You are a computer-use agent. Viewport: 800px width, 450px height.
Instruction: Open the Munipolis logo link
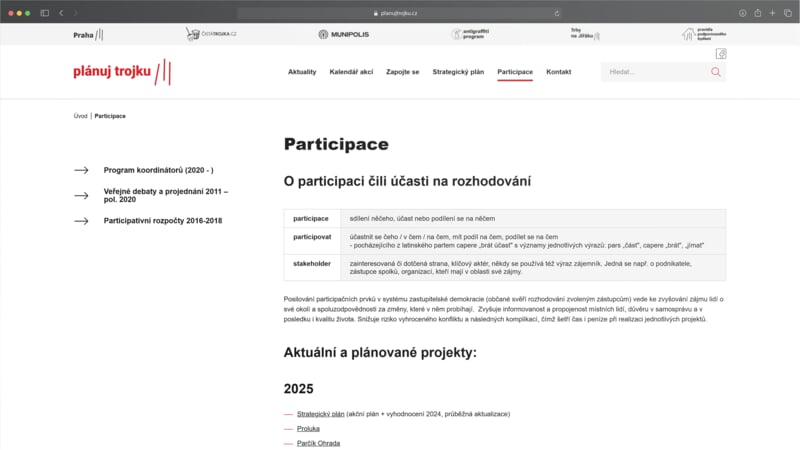coord(343,34)
